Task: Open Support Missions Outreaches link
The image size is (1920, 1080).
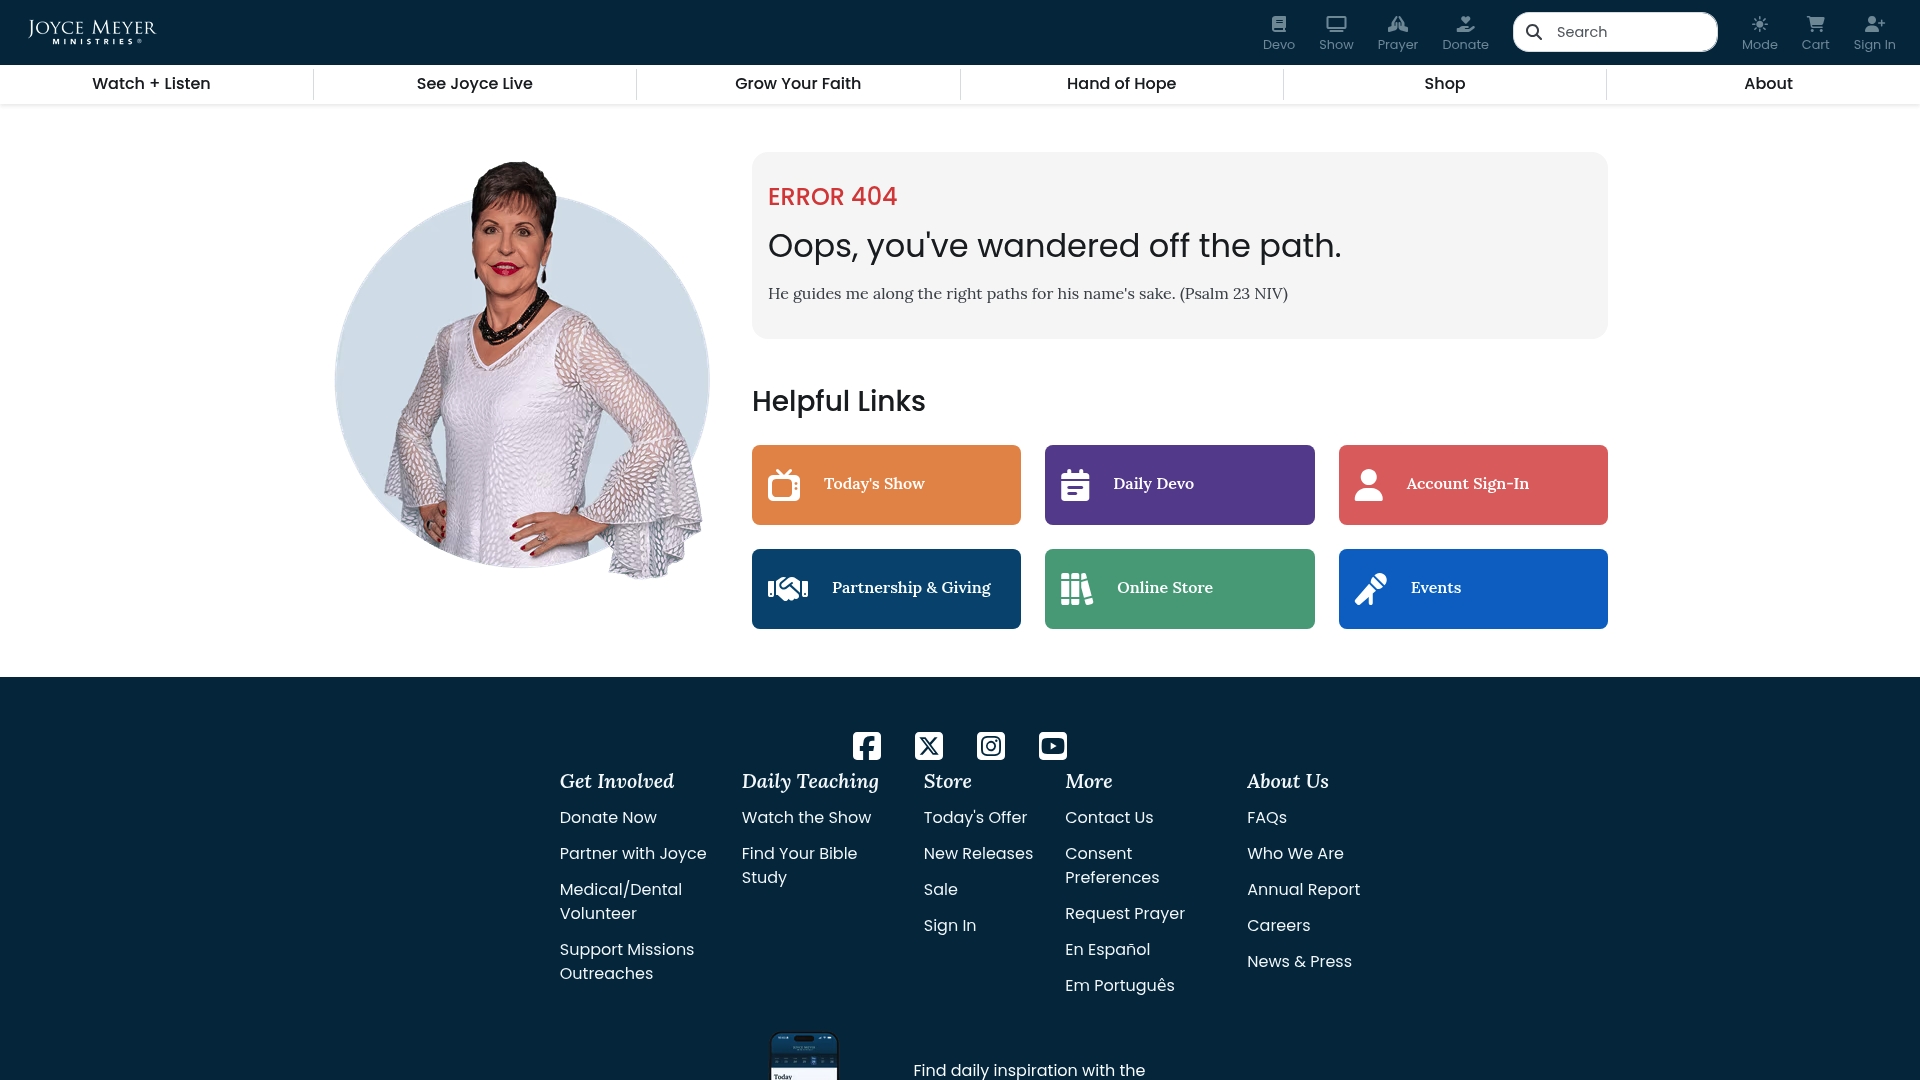Action: coord(627,962)
